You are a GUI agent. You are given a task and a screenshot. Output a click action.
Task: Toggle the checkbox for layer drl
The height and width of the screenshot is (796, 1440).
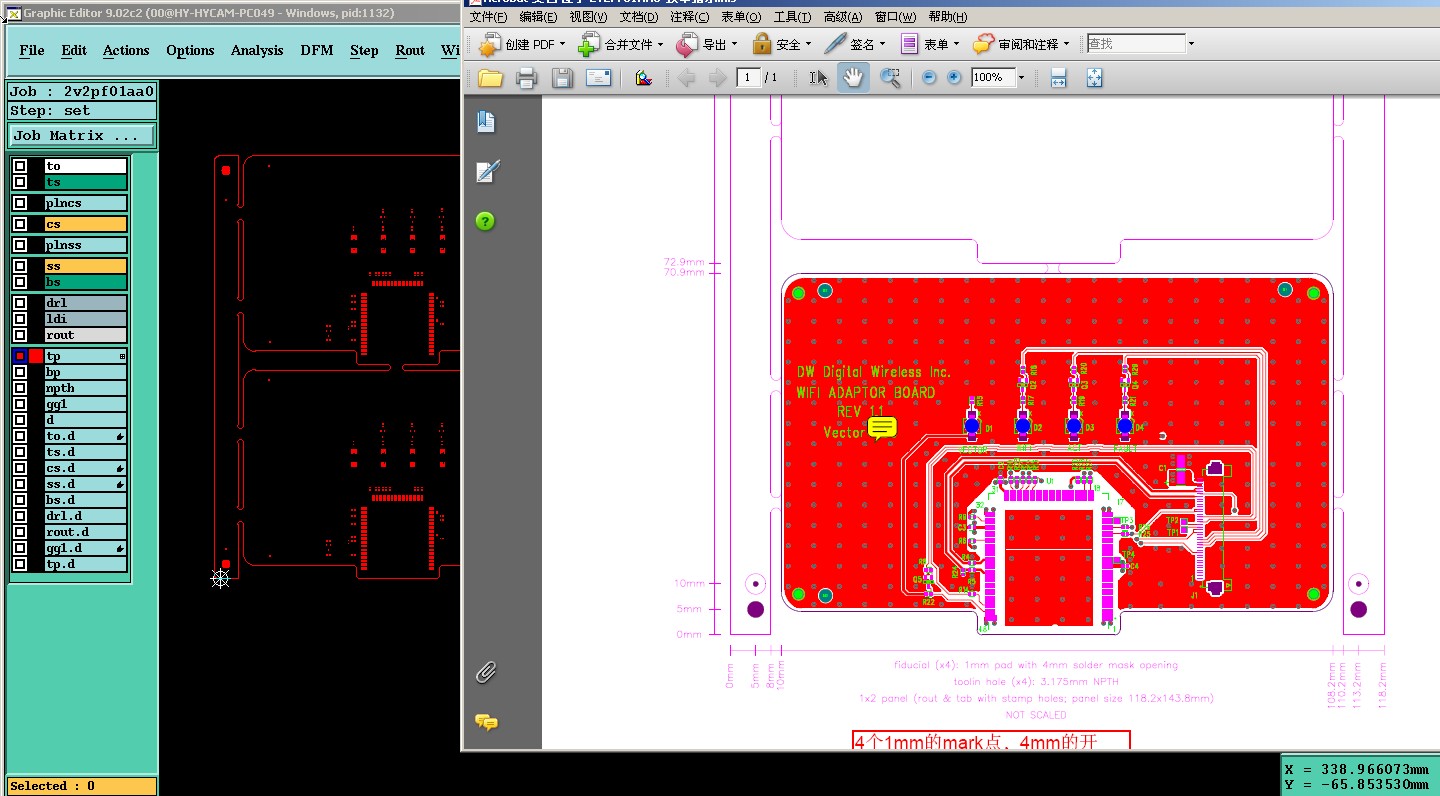click(x=20, y=303)
